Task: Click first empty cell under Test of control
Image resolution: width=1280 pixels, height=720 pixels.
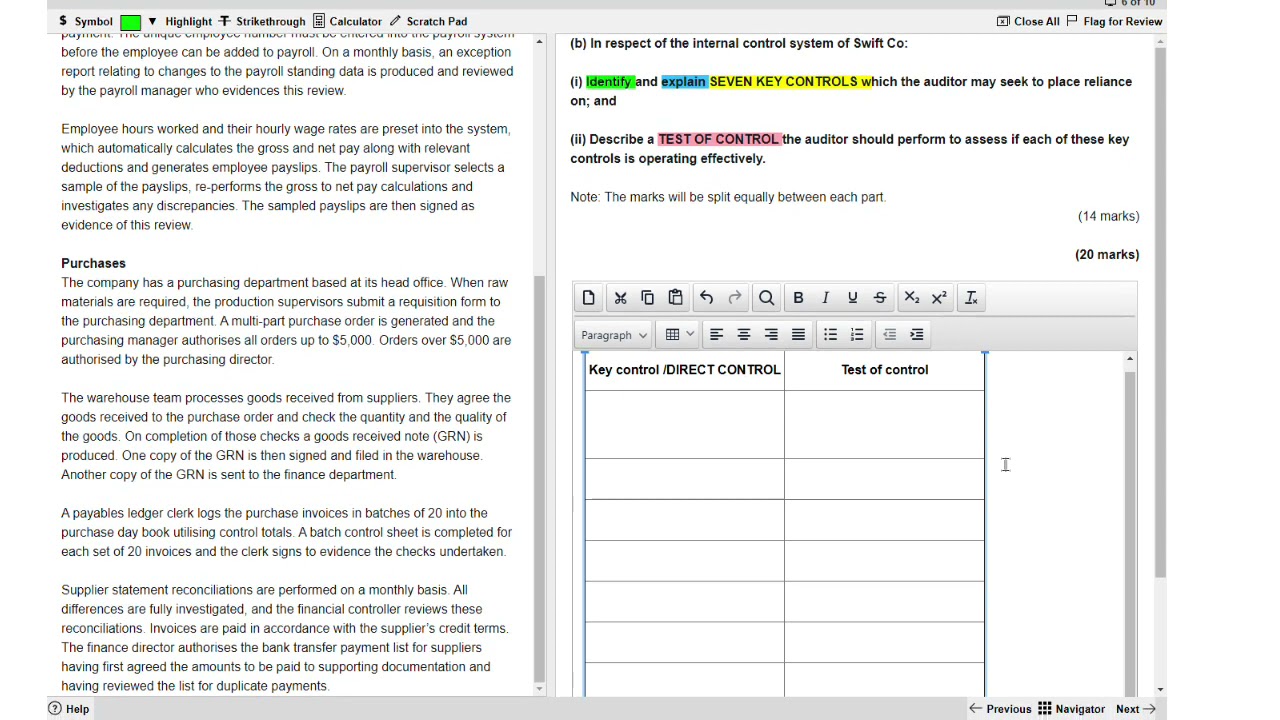Action: pos(885,424)
